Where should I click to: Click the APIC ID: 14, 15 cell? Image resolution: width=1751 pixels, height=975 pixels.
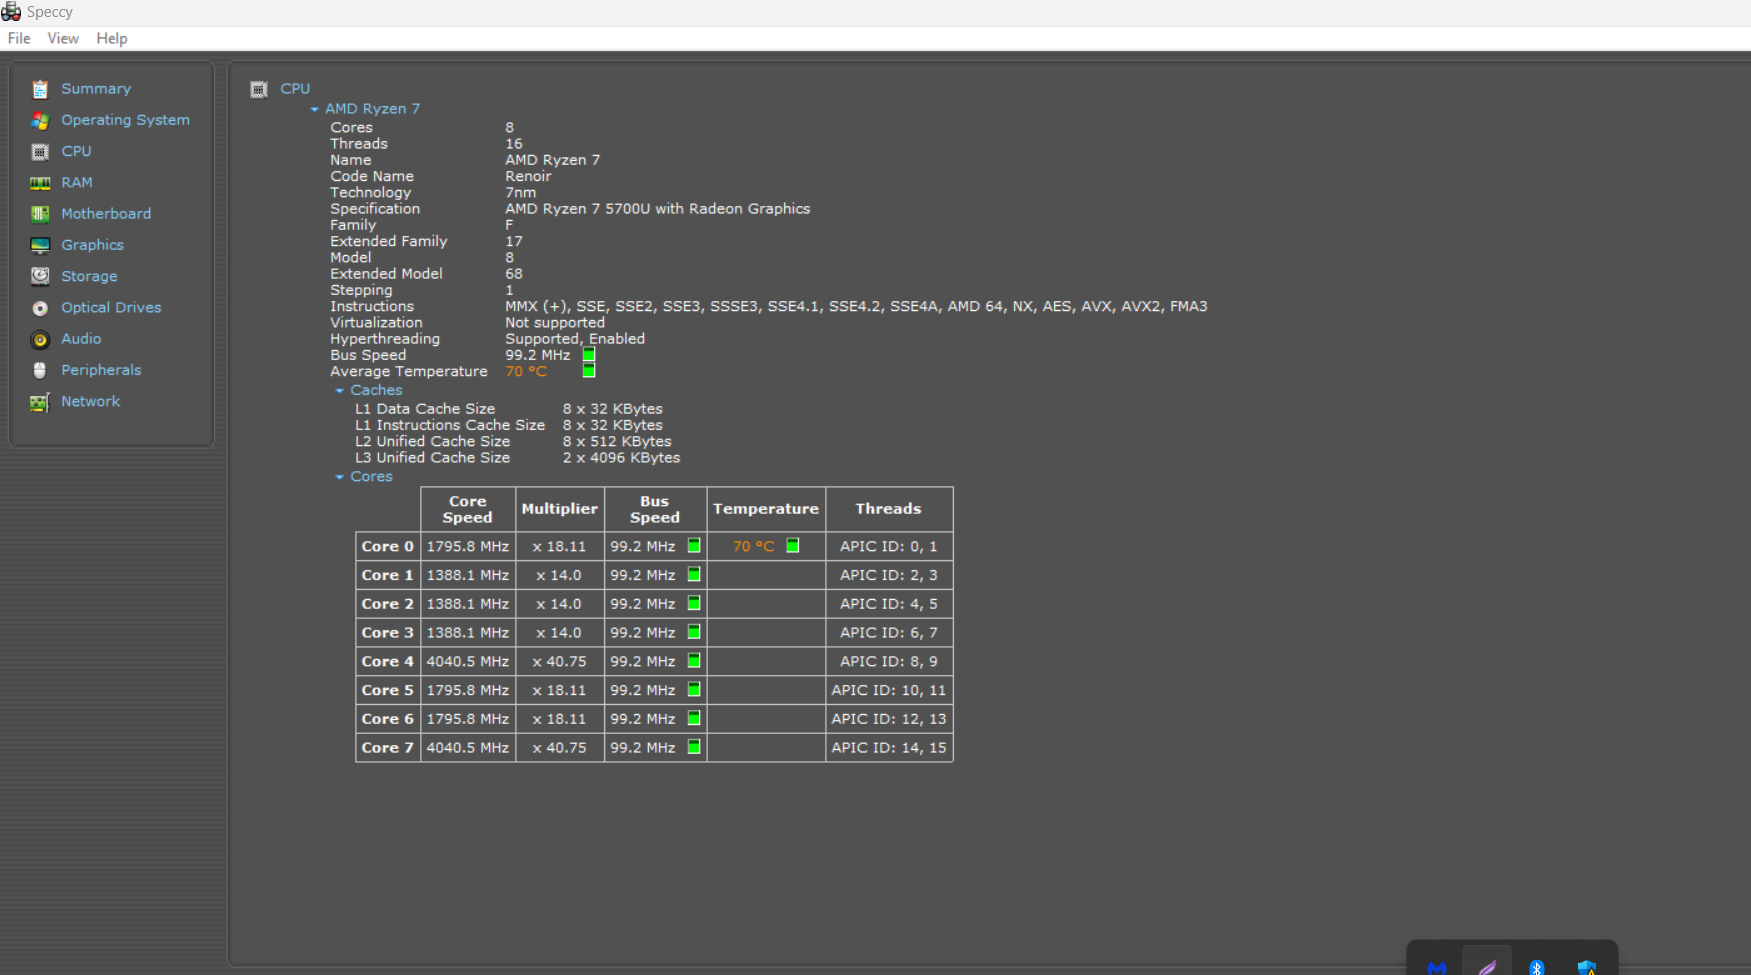pos(889,748)
